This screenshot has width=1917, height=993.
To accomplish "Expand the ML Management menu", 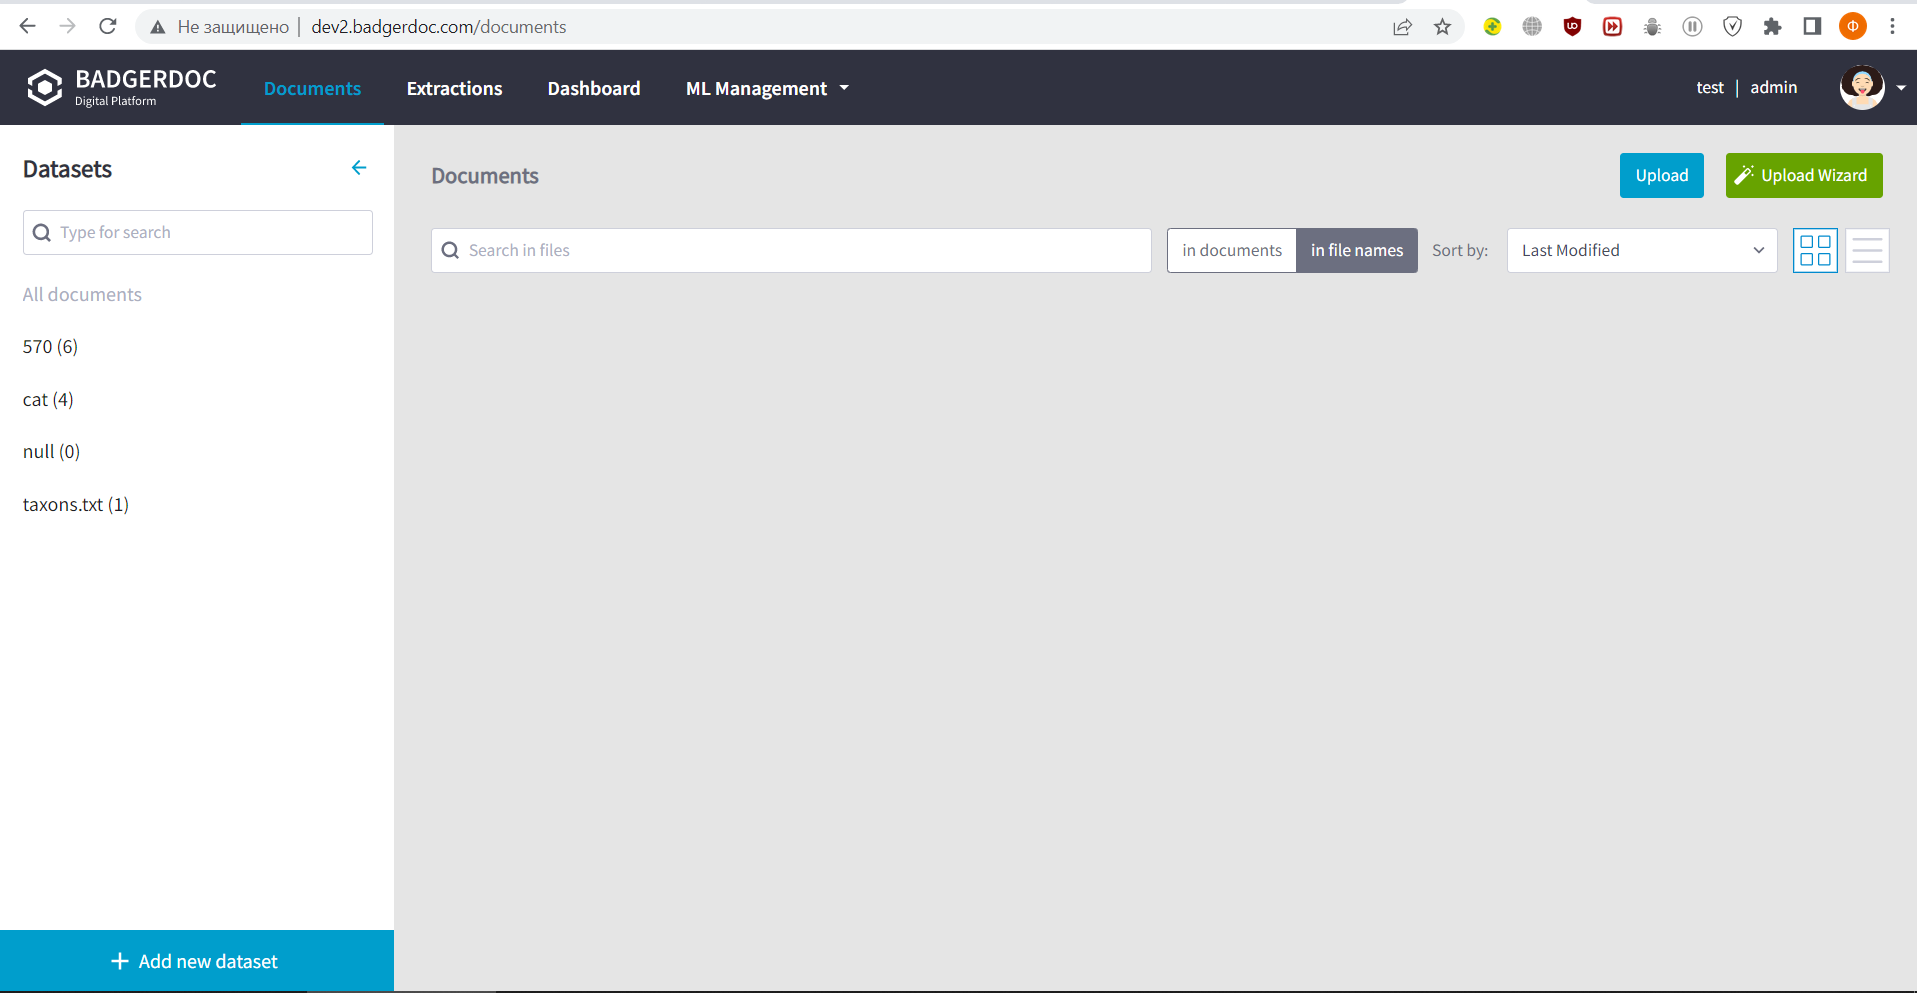I will tap(766, 88).
